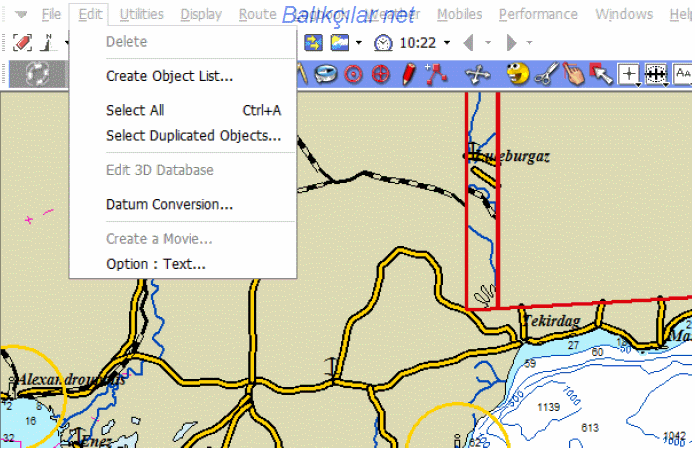Viewport: 695px width, 450px height.
Task: Select the red pencil drawing tool
Action: pyautogui.click(x=408, y=74)
